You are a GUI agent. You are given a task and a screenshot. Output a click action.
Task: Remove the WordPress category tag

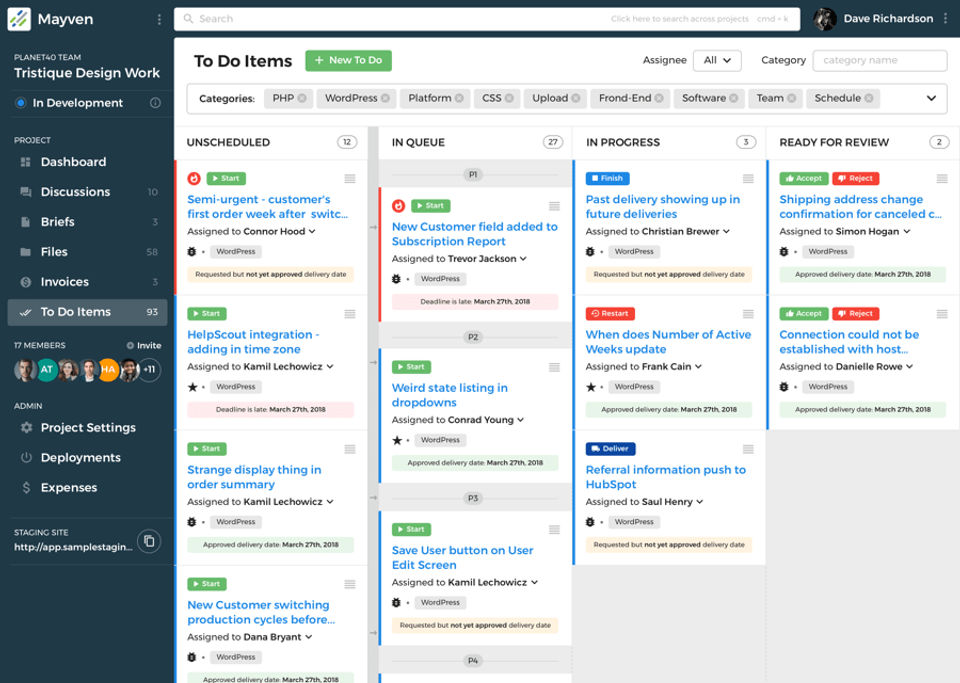tap(385, 99)
